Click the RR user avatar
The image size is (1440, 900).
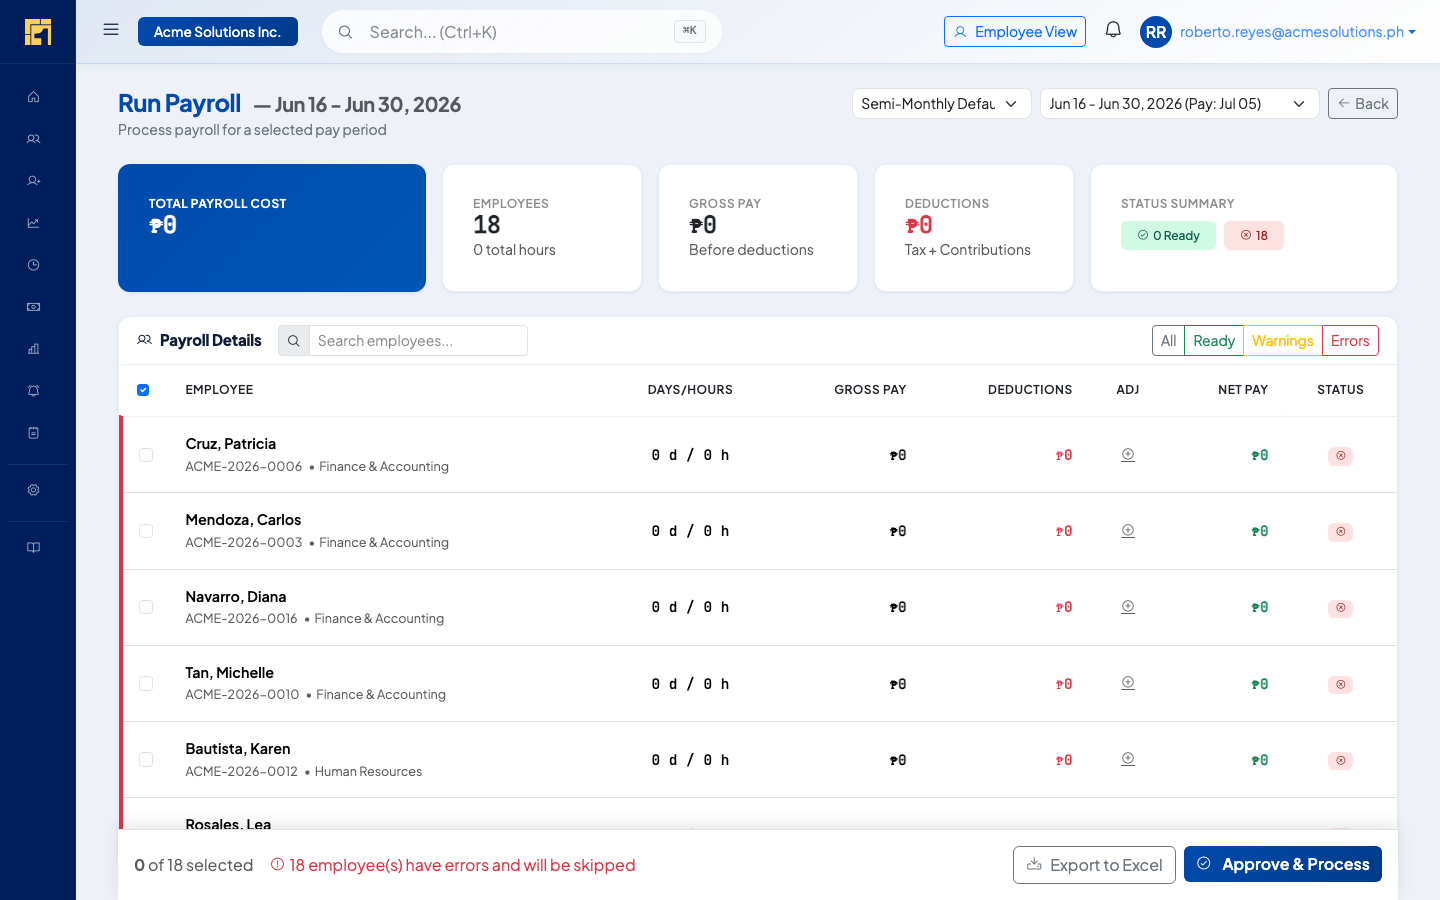(x=1156, y=32)
